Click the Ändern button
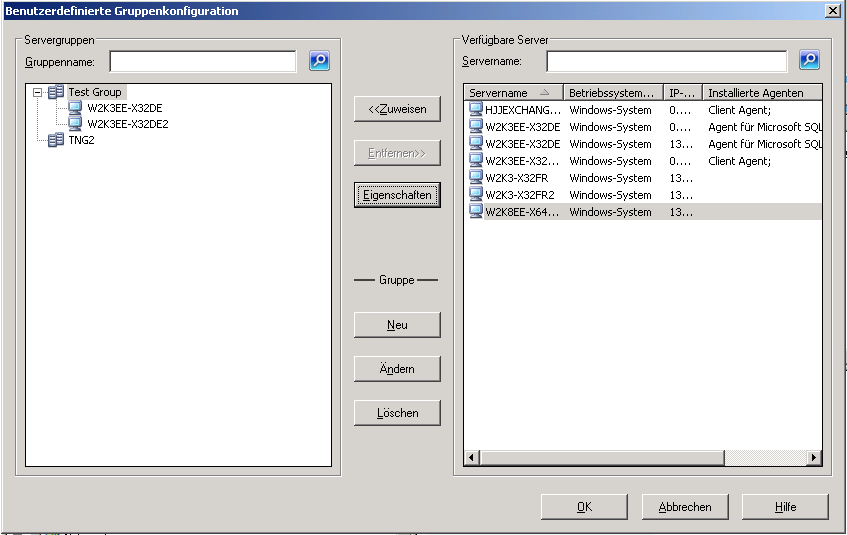 point(397,369)
